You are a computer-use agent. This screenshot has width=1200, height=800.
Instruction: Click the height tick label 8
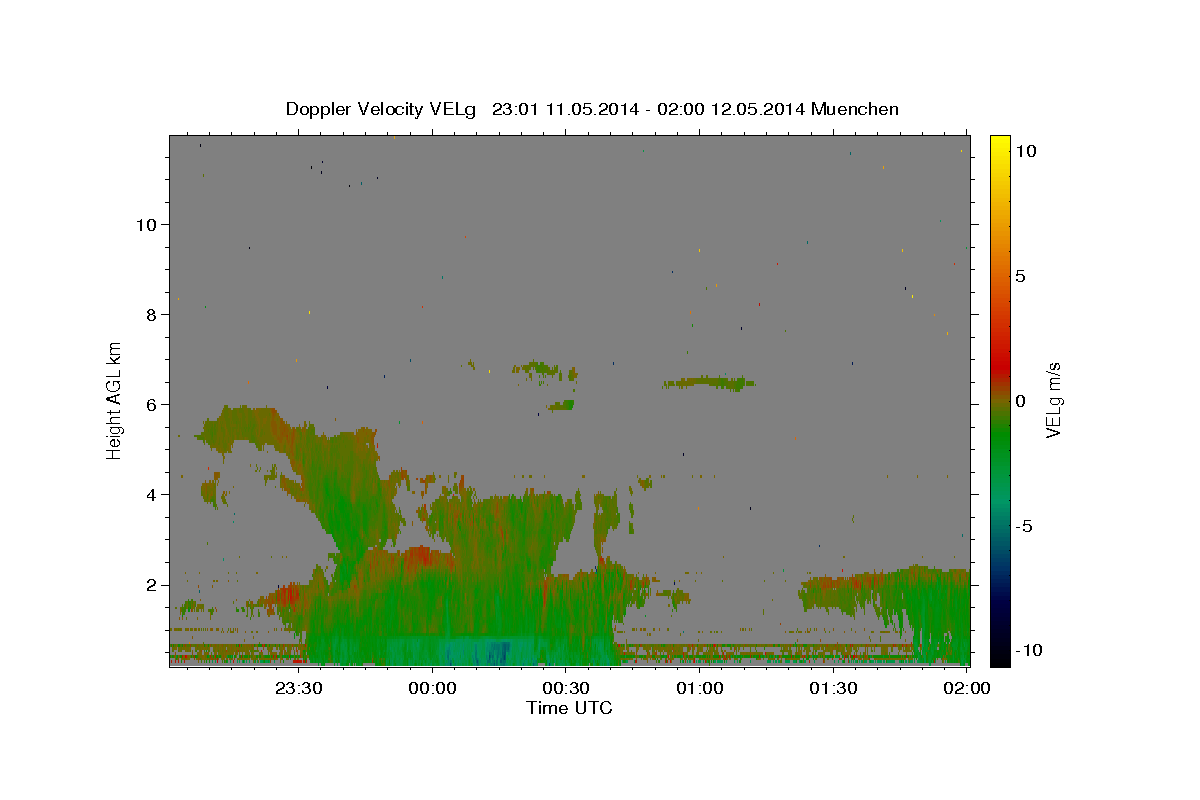(x=152, y=314)
